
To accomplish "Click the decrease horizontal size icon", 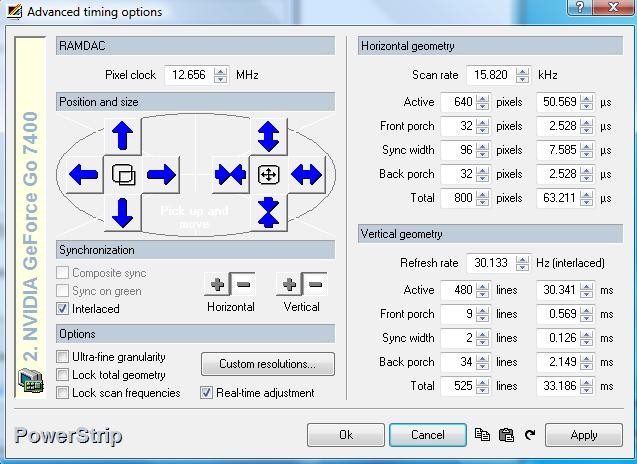I will tap(230, 175).
